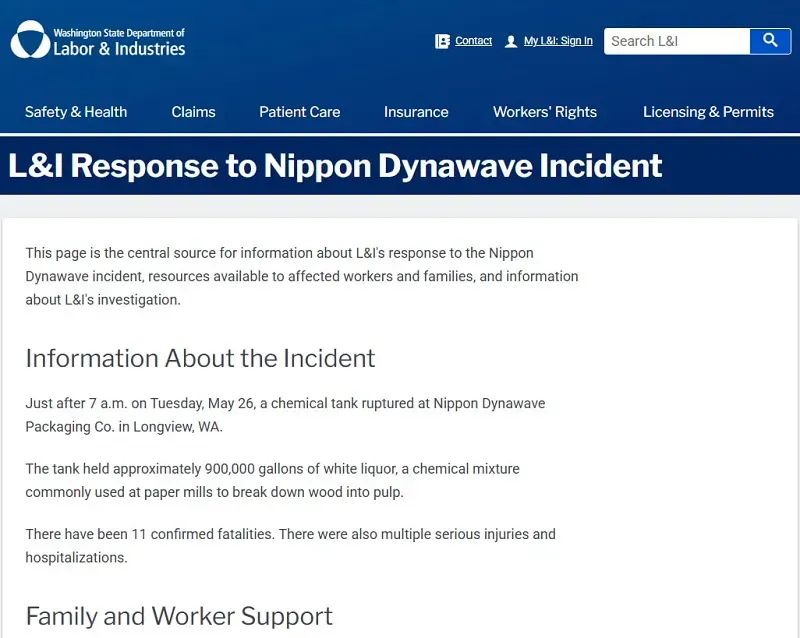
Task: Click the Information About the Incident heading
Action: 201,358
